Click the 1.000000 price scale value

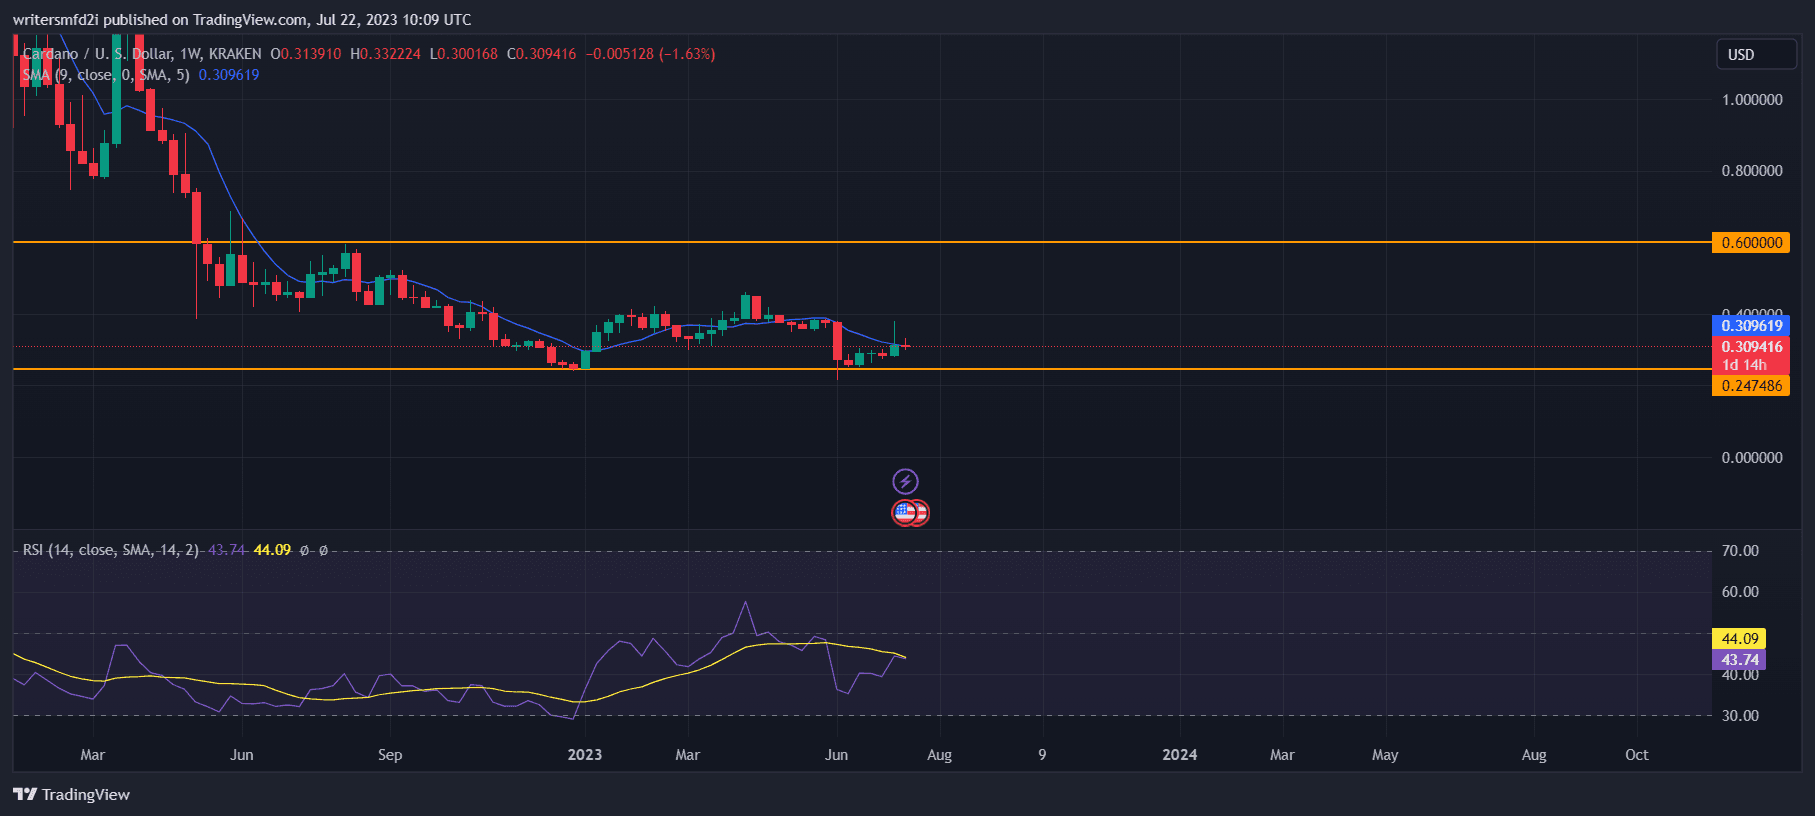[x=1751, y=100]
